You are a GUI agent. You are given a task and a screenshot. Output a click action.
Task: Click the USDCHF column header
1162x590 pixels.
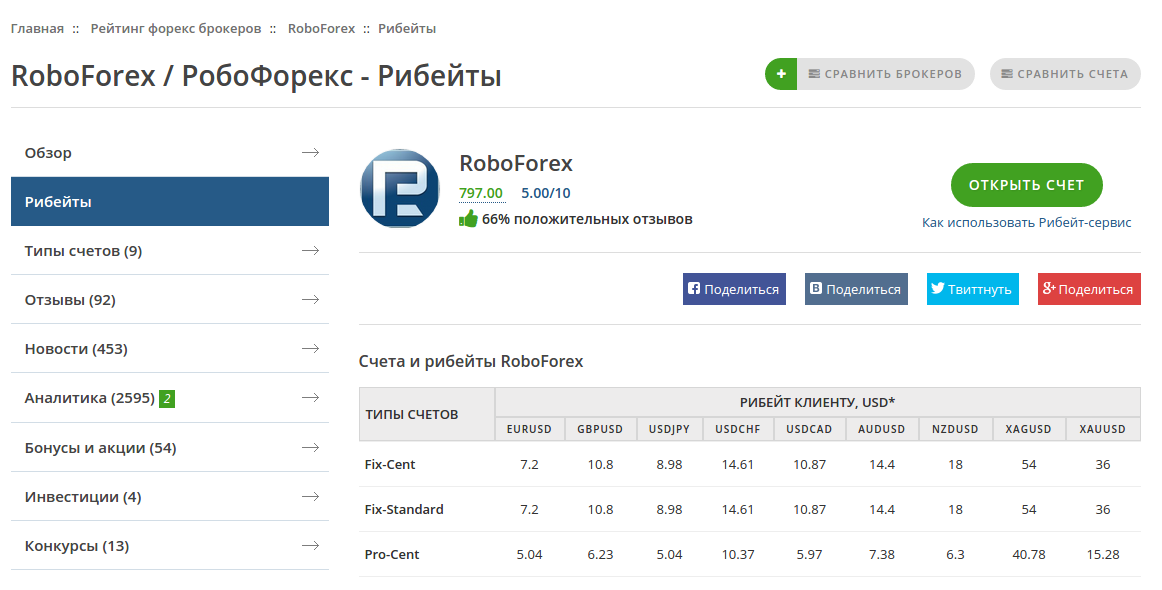(737, 429)
